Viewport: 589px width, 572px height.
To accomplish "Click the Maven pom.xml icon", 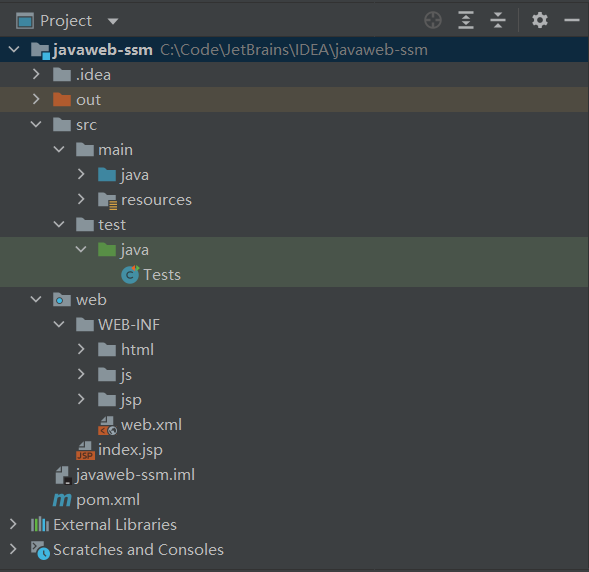I will click(62, 500).
